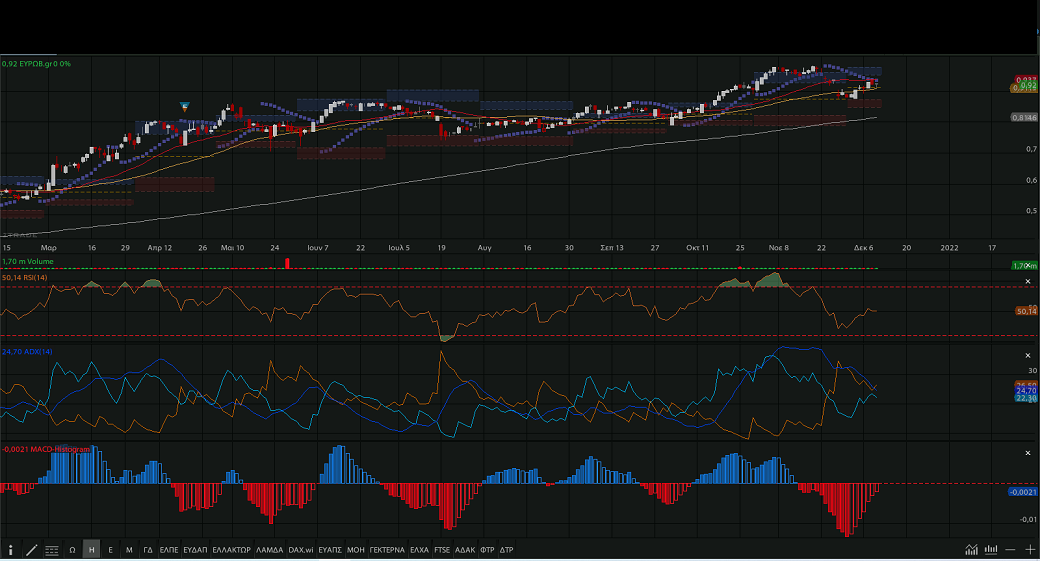This screenshot has height=561, width=1041.
Task: Click the Ιουν 7 date axis label
Action: point(317,248)
